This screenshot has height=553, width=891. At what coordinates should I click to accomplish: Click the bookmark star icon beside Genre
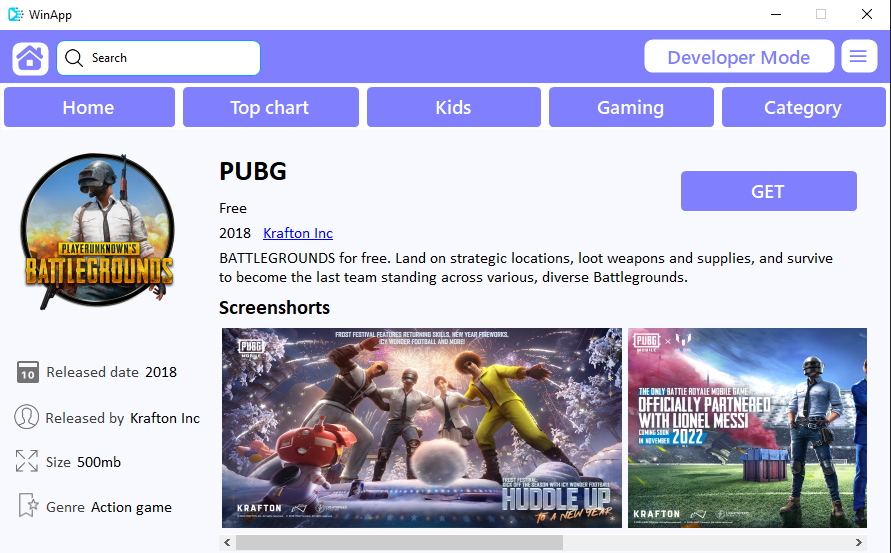[x=28, y=505]
